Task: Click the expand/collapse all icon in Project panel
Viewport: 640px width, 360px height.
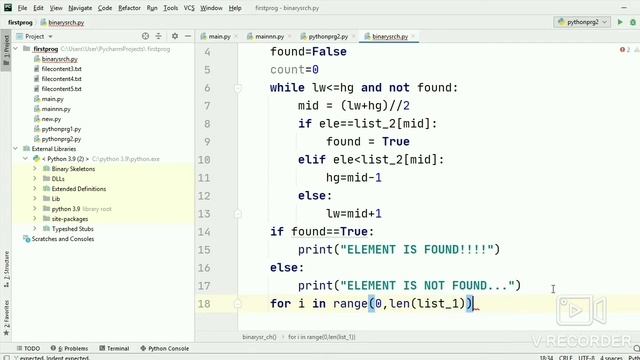Action: click(158, 36)
